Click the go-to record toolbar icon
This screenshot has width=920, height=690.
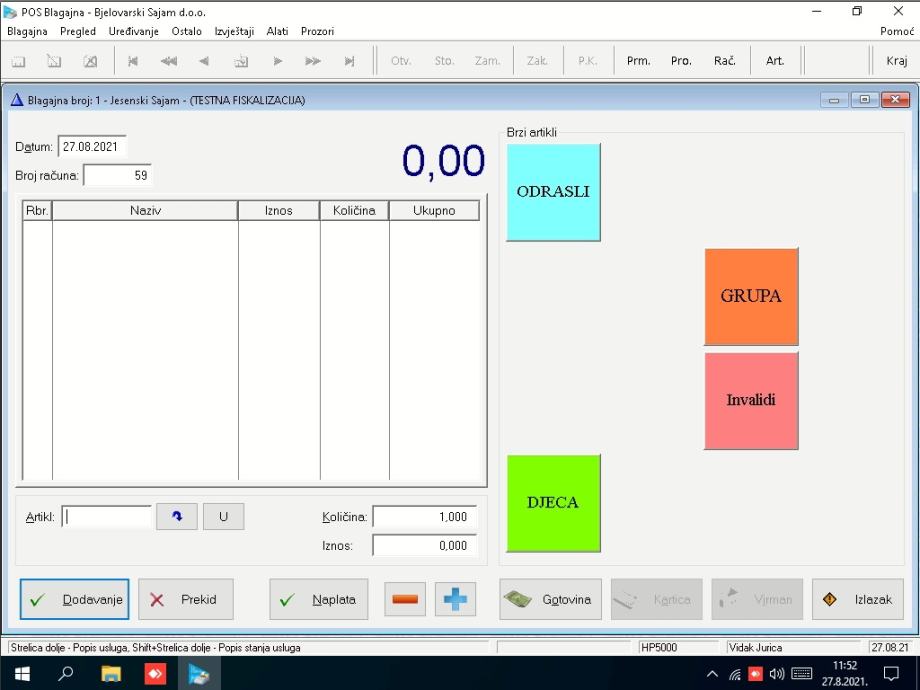(x=241, y=61)
